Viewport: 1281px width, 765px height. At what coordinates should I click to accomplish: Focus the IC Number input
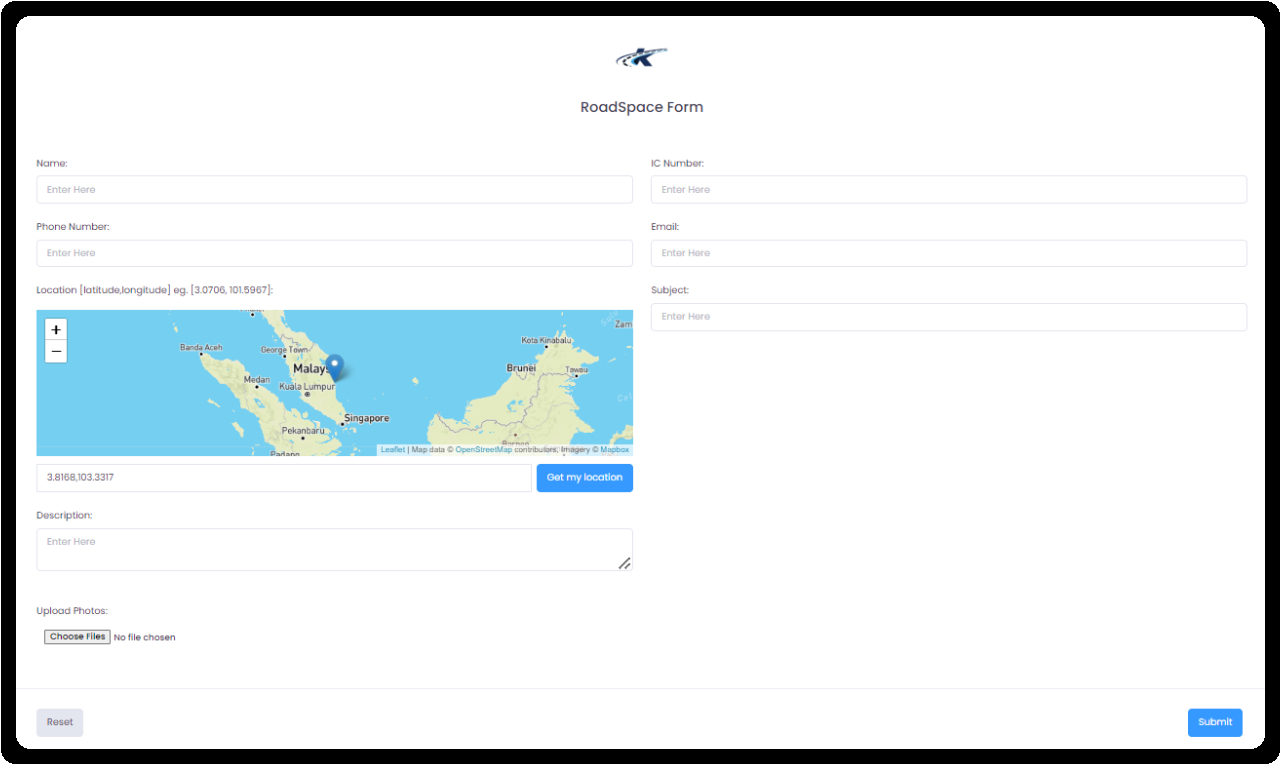948,190
